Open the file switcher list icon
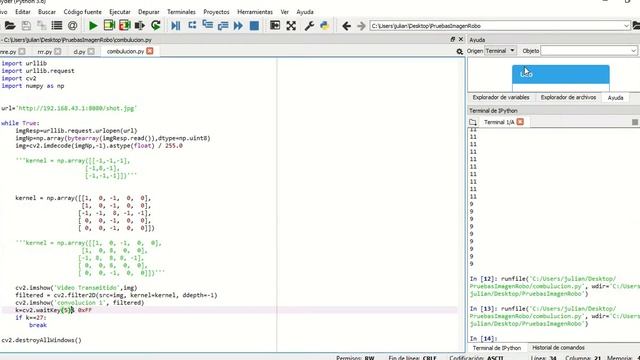 click(57, 26)
